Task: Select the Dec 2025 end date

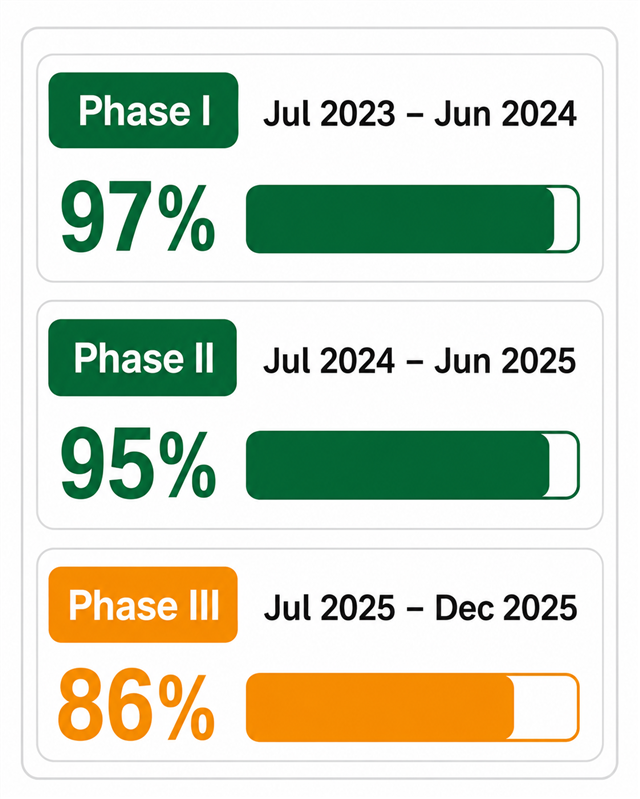Action: [505, 607]
